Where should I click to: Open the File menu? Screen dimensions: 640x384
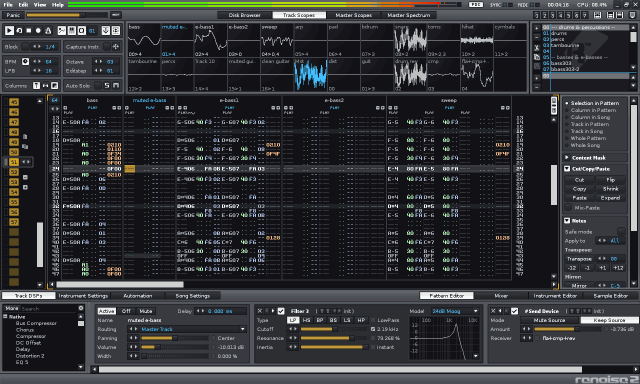pyautogui.click(x=8, y=4)
